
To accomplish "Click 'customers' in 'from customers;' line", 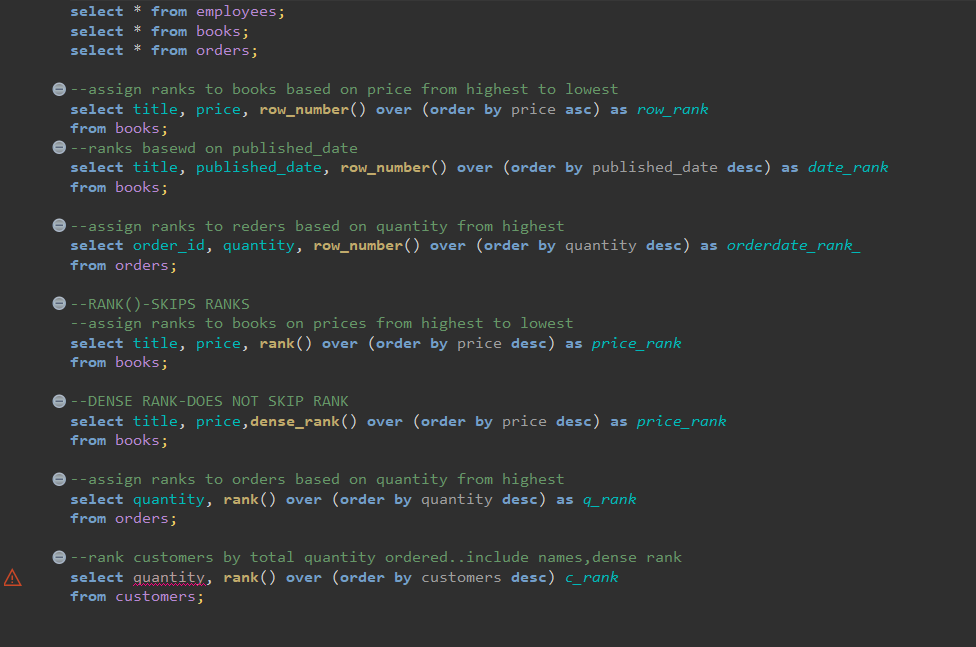I will [x=155, y=597].
